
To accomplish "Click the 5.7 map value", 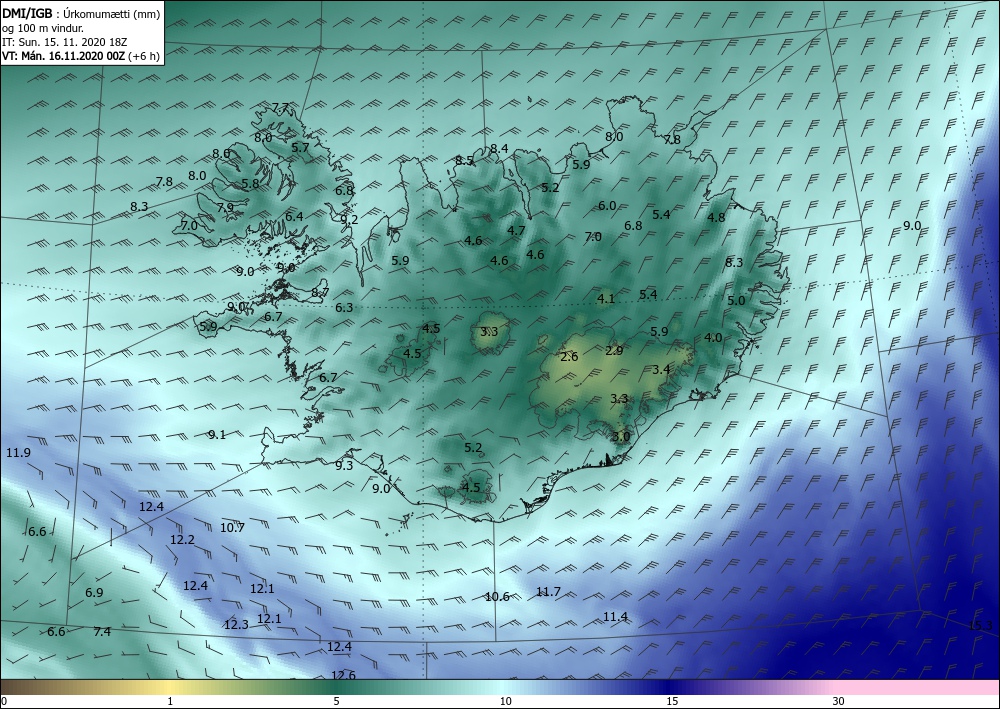I will 300,147.
